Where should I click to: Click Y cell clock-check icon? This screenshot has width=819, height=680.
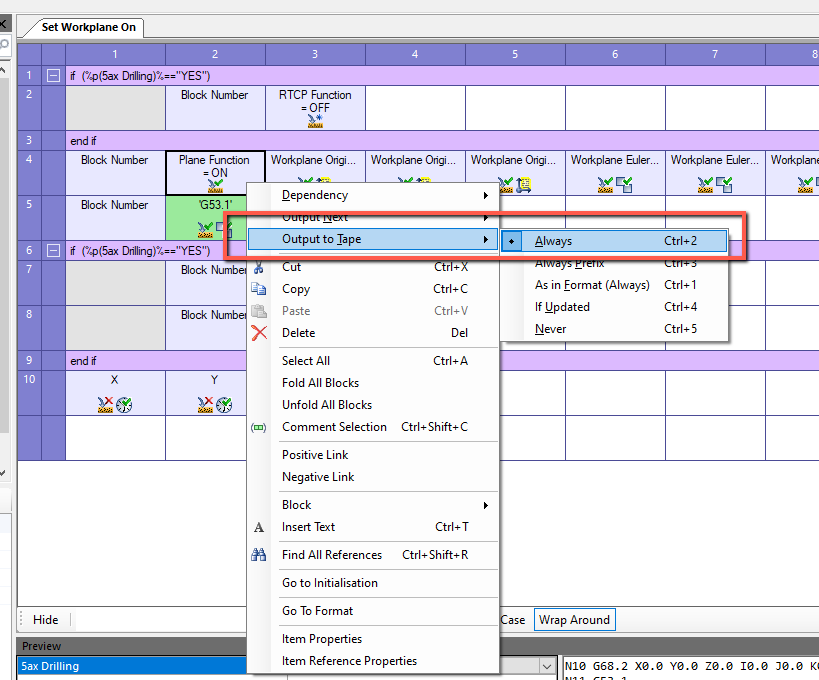click(x=224, y=405)
